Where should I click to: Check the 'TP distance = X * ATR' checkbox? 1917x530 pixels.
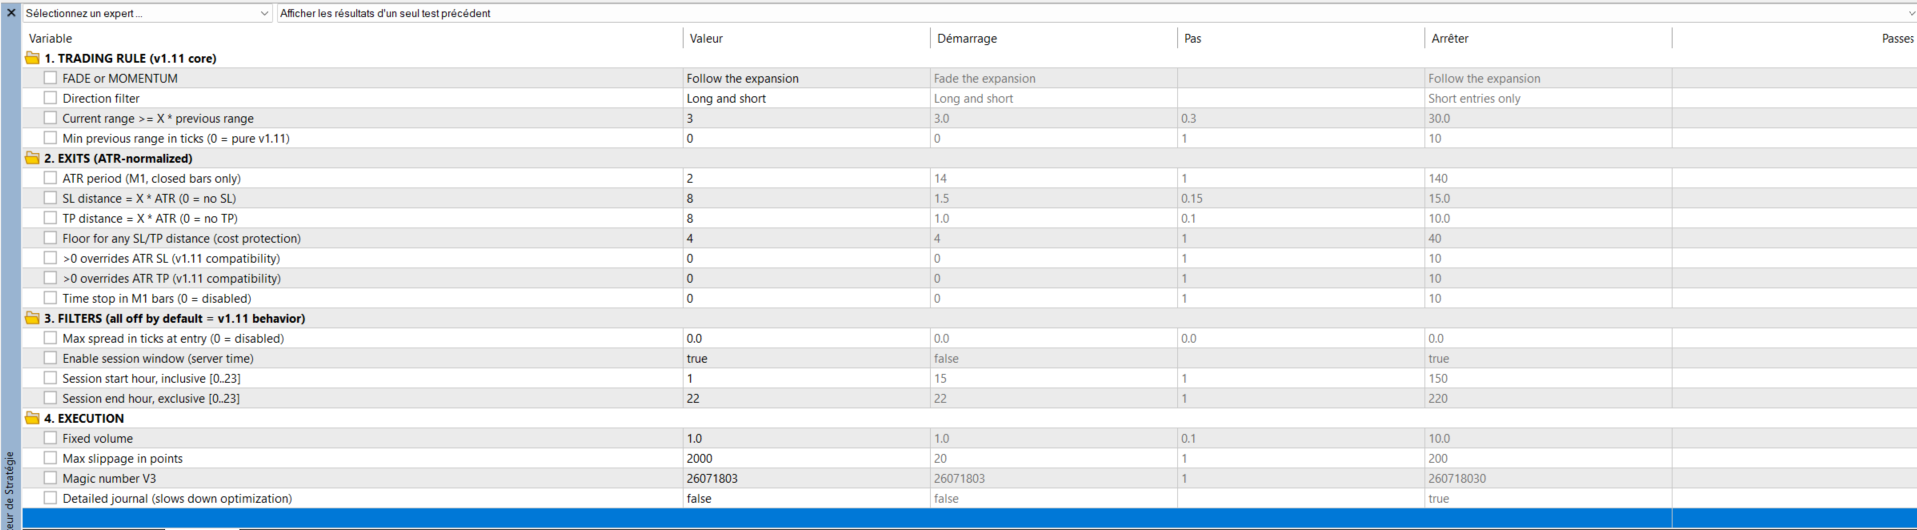[x=50, y=218]
